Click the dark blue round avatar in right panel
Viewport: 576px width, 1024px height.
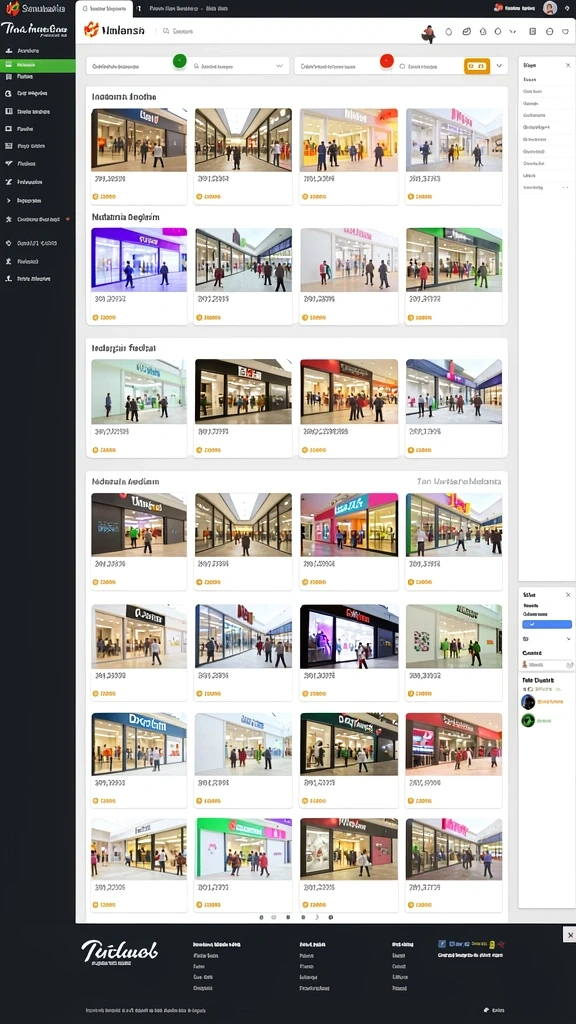click(528, 702)
